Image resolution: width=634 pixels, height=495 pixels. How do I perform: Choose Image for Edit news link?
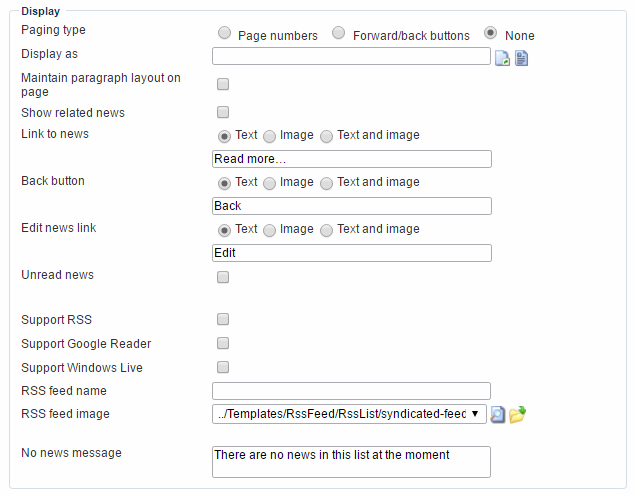point(270,230)
